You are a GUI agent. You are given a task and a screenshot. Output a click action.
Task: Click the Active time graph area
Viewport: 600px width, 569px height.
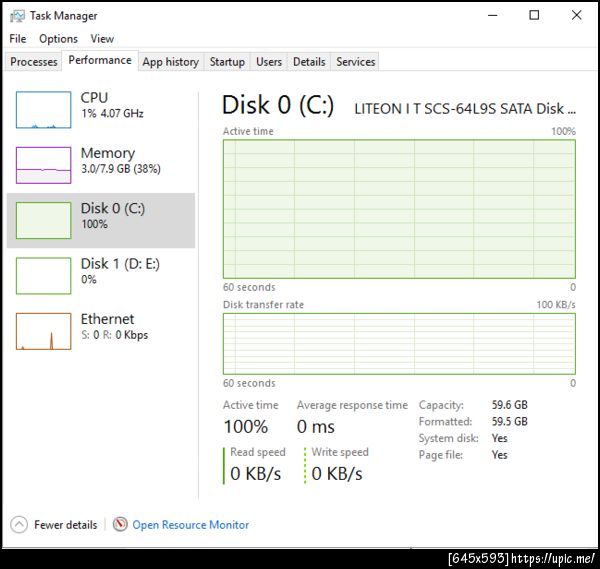pyautogui.click(x=399, y=209)
